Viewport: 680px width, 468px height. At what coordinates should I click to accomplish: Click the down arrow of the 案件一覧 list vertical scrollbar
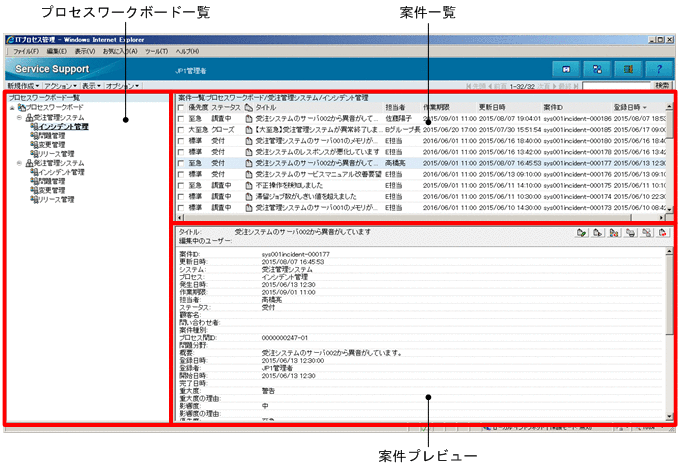[669, 210]
